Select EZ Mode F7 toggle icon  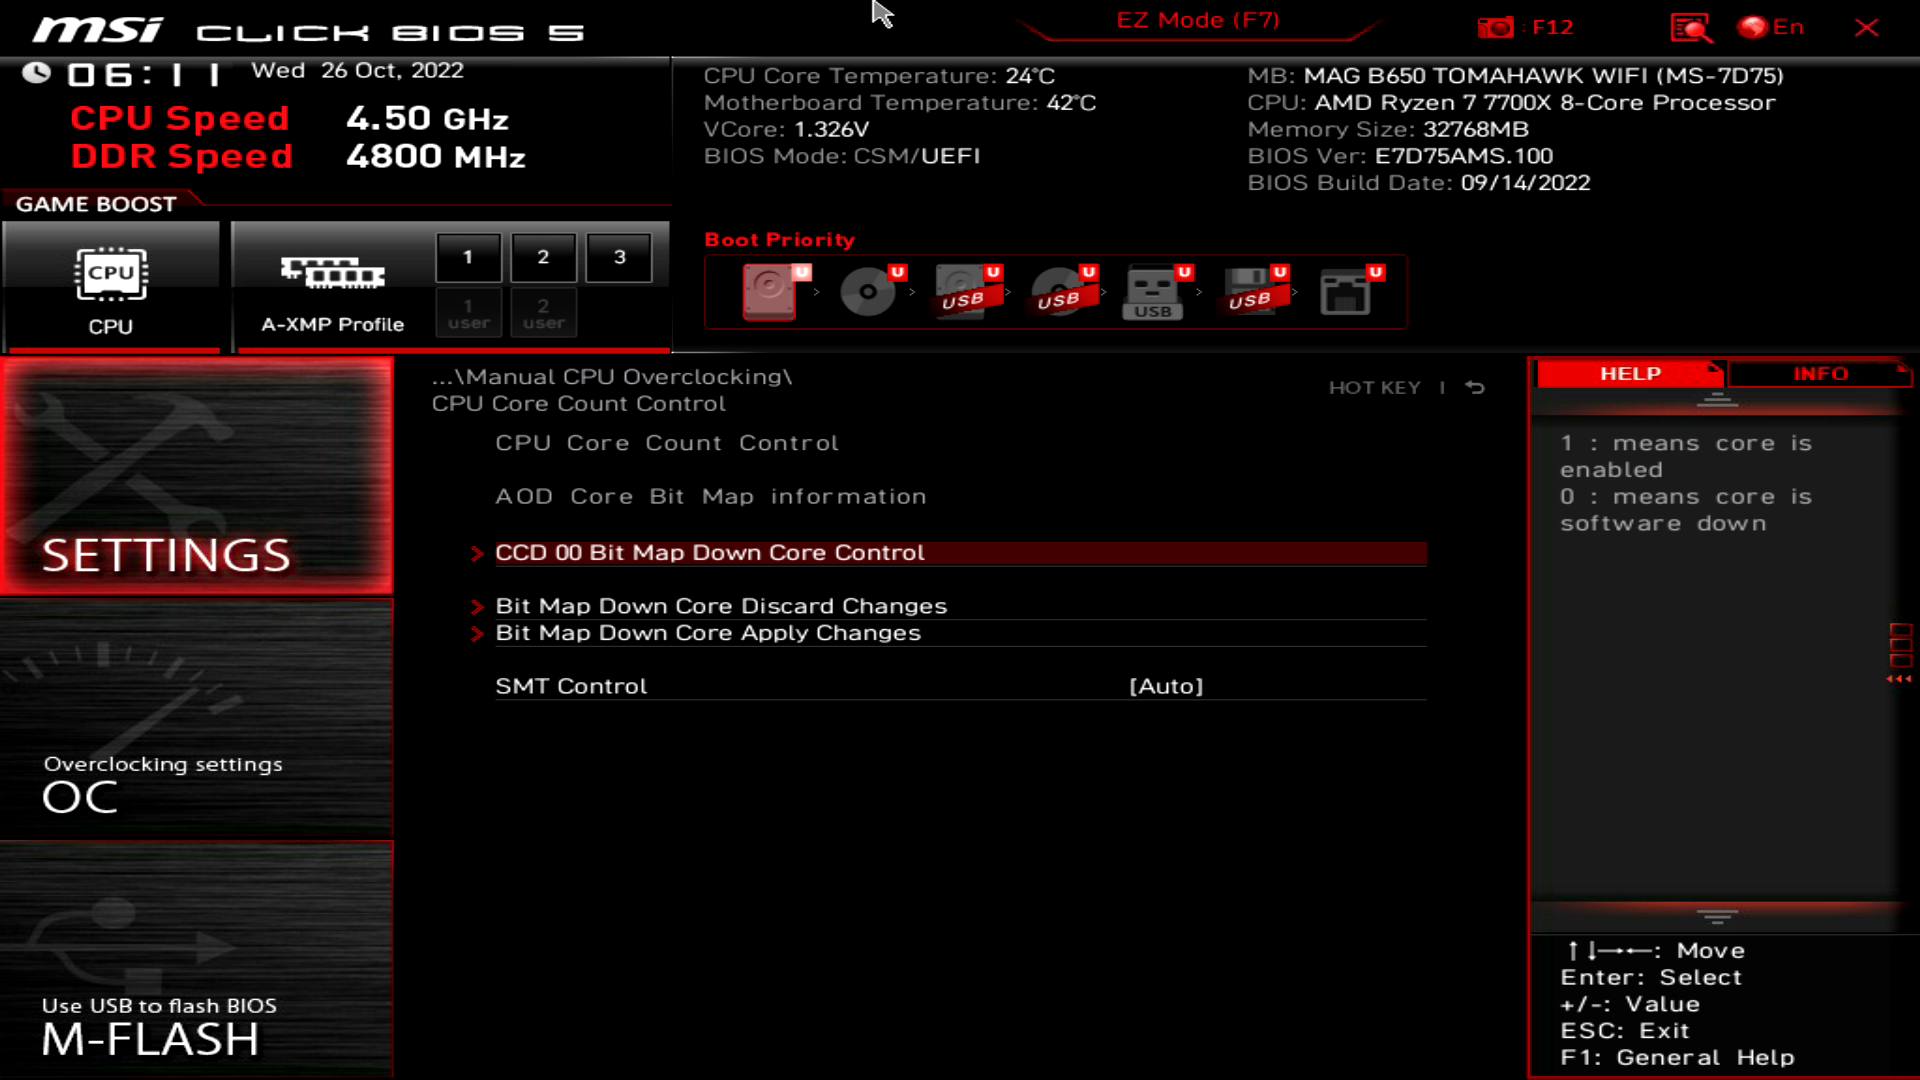tap(1197, 20)
